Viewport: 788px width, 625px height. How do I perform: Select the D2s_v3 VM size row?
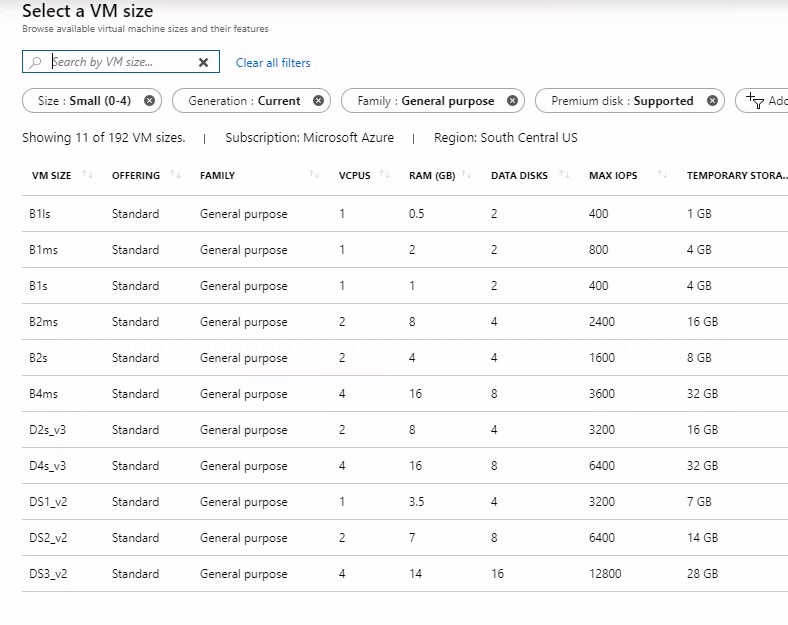coord(405,430)
